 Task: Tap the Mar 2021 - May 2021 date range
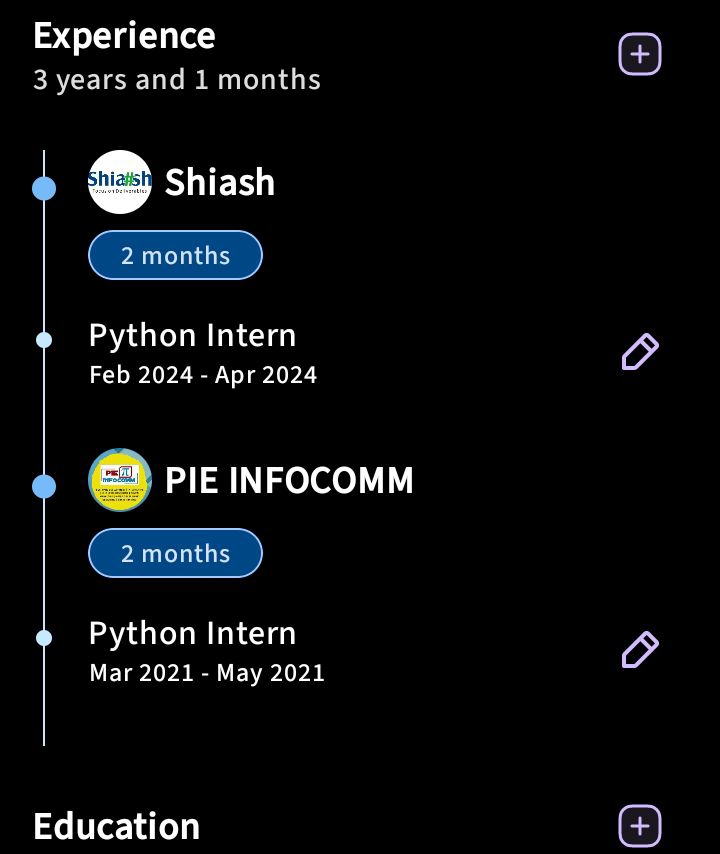click(207, 673)
